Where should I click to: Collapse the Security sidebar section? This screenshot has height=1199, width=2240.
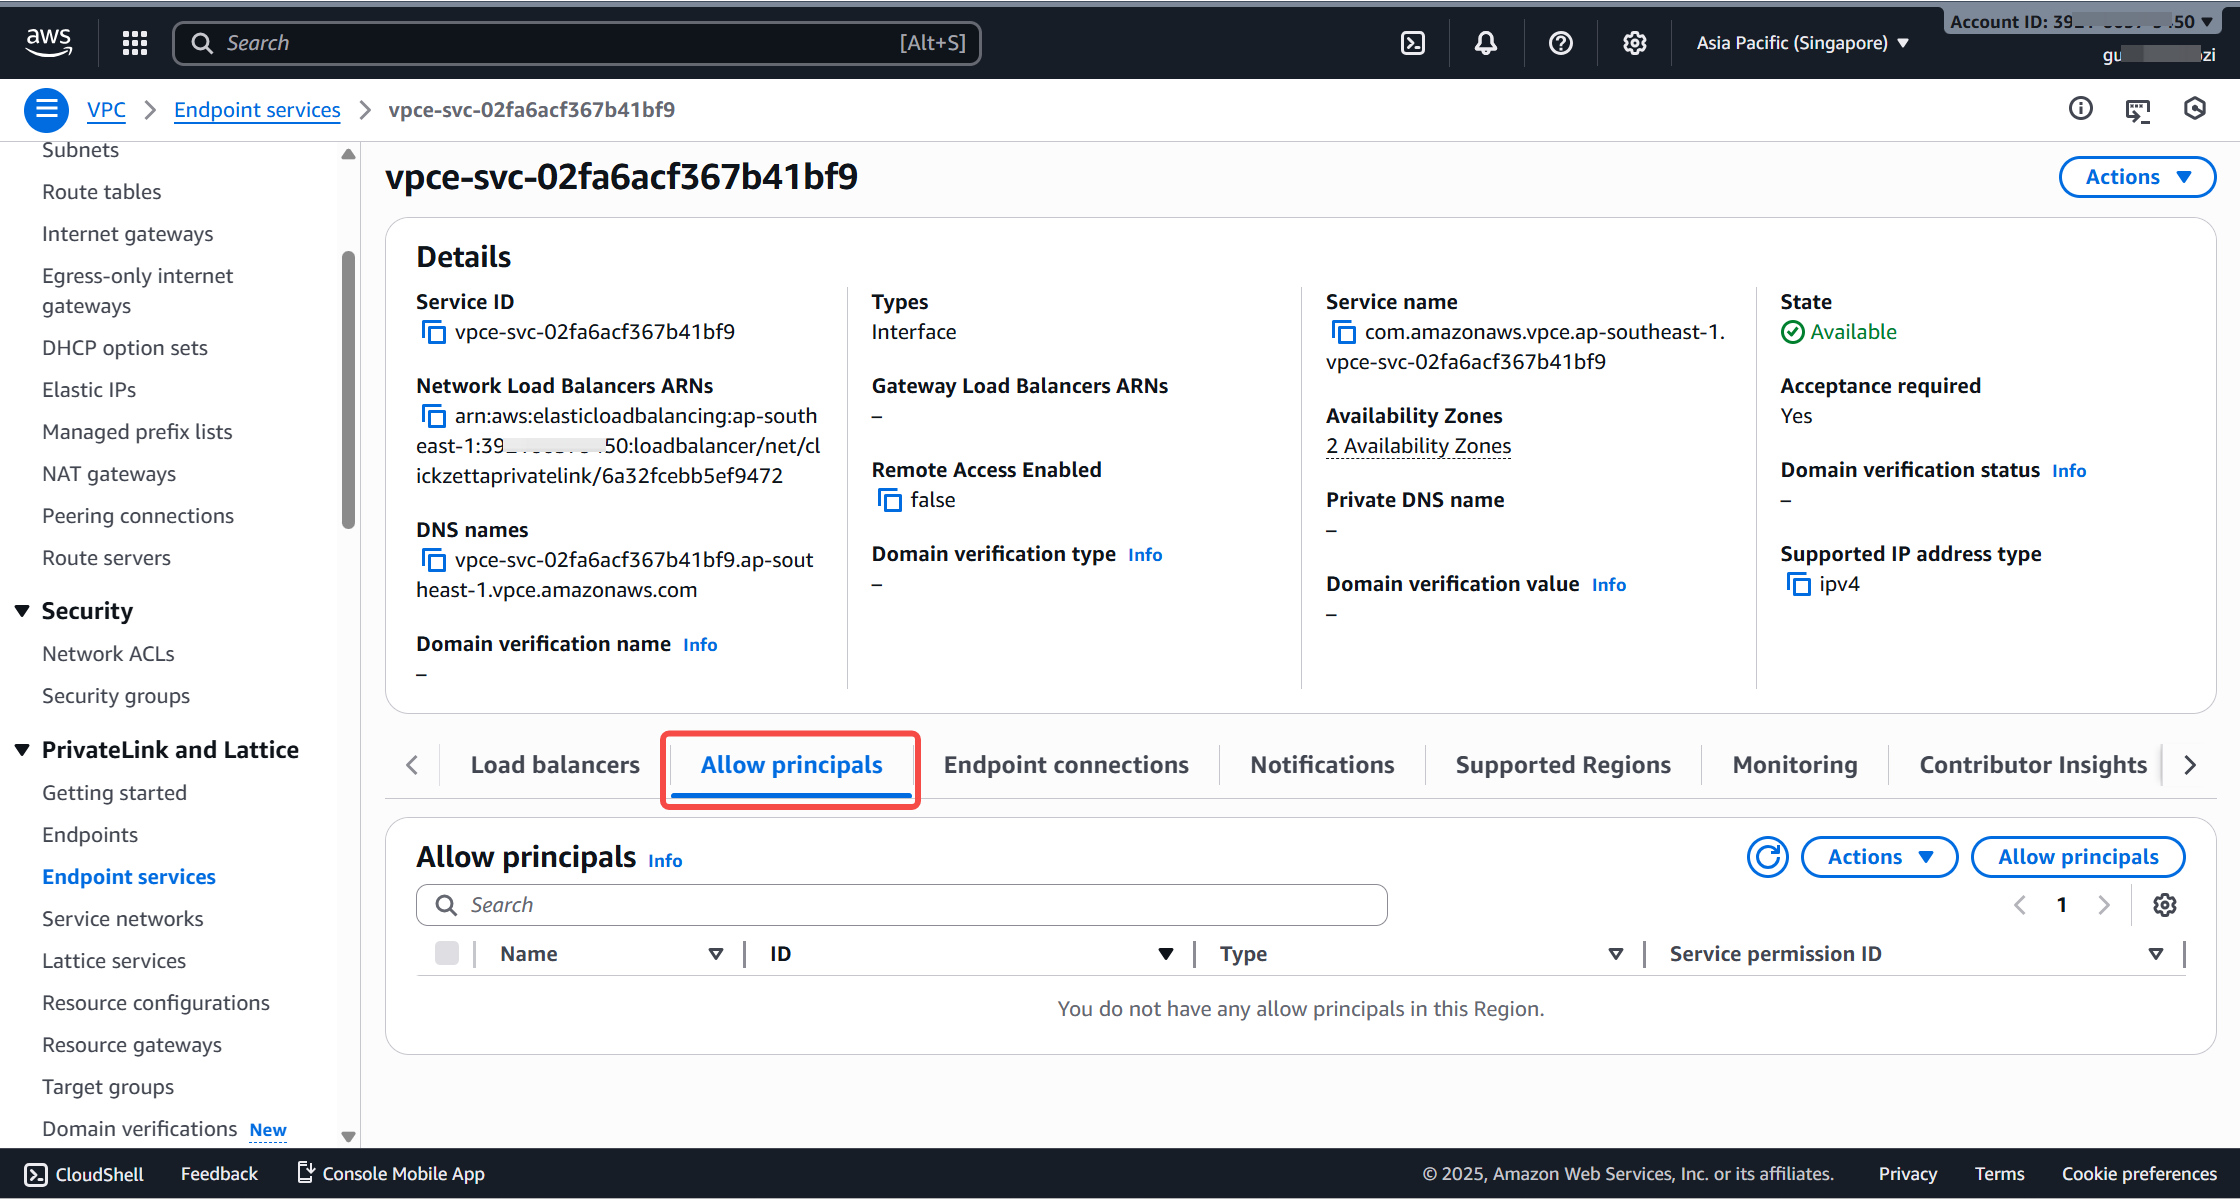click(22, 611)
